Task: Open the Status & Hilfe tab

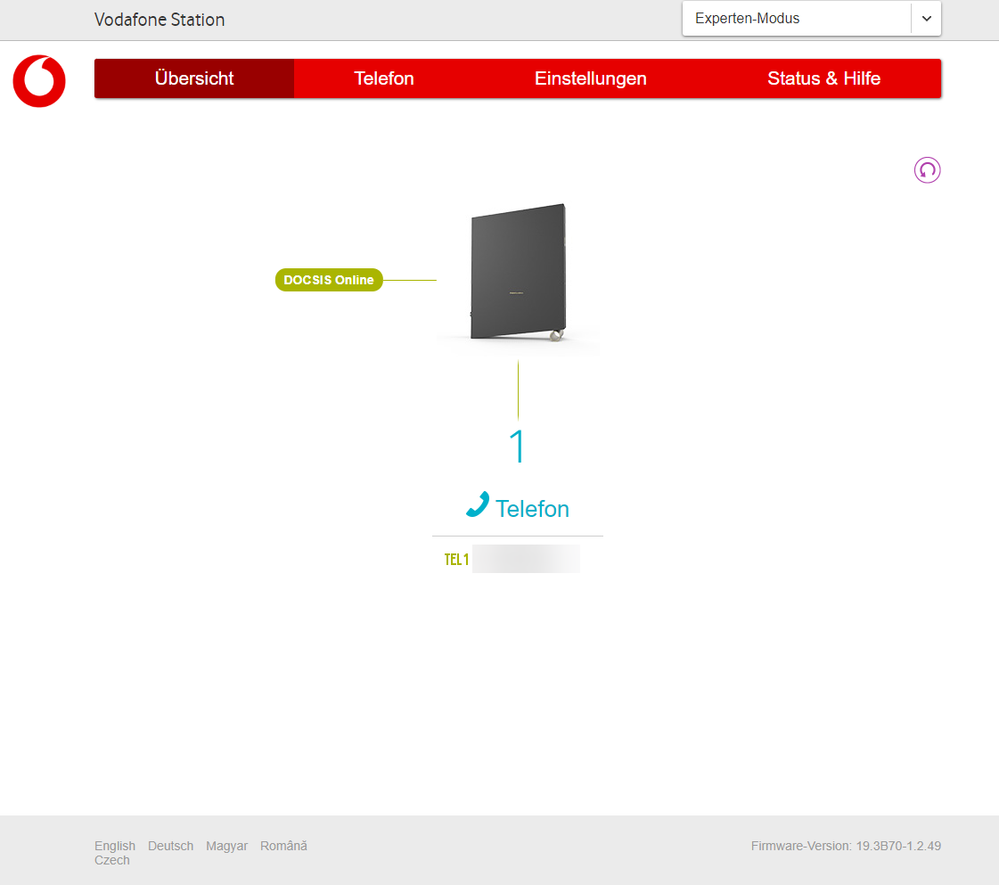Action: pyautogui.click(x=824, y=78)
